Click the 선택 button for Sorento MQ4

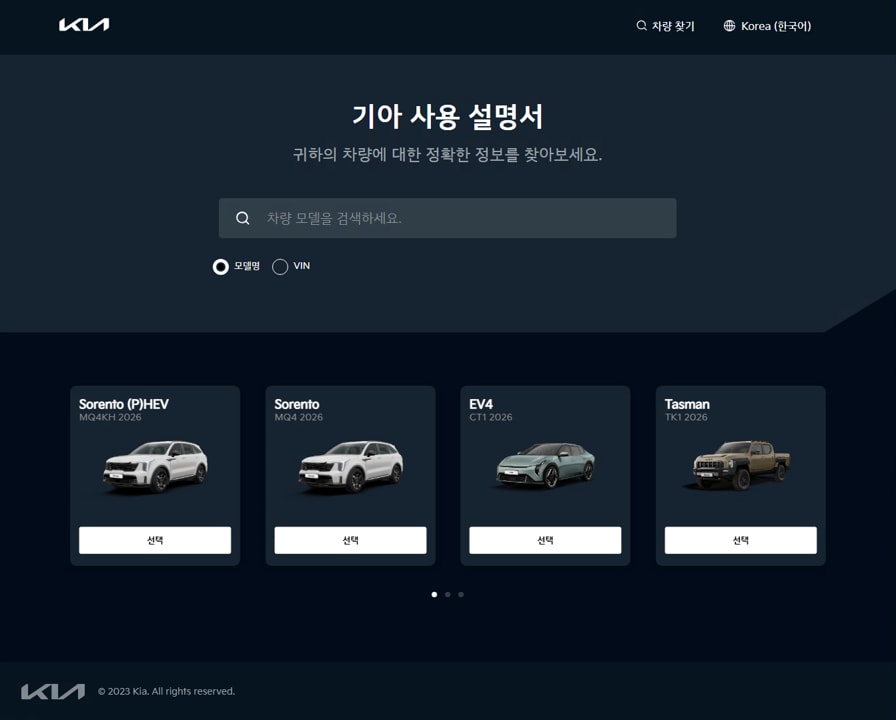pyautogui.click(x=350, y=540)
